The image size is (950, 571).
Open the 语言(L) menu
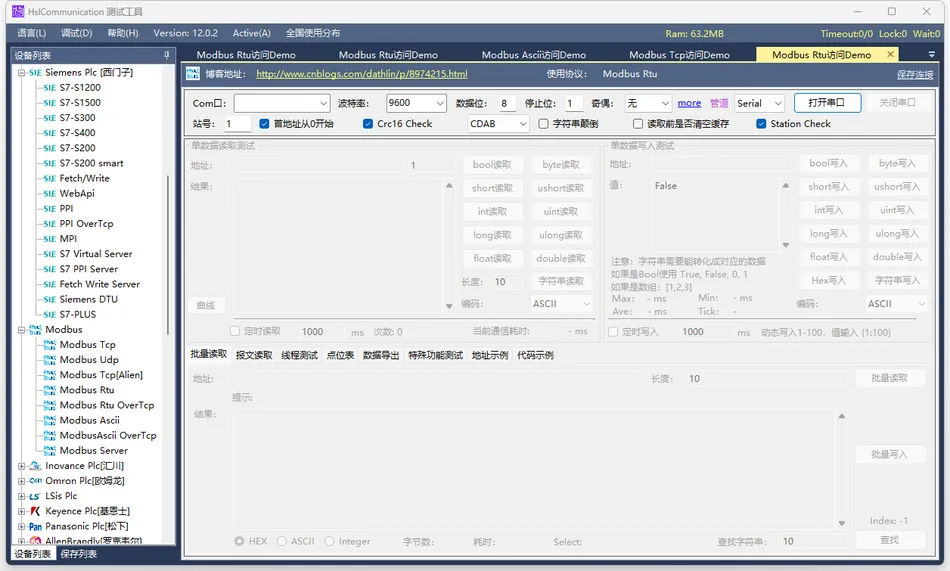(32, 33)
